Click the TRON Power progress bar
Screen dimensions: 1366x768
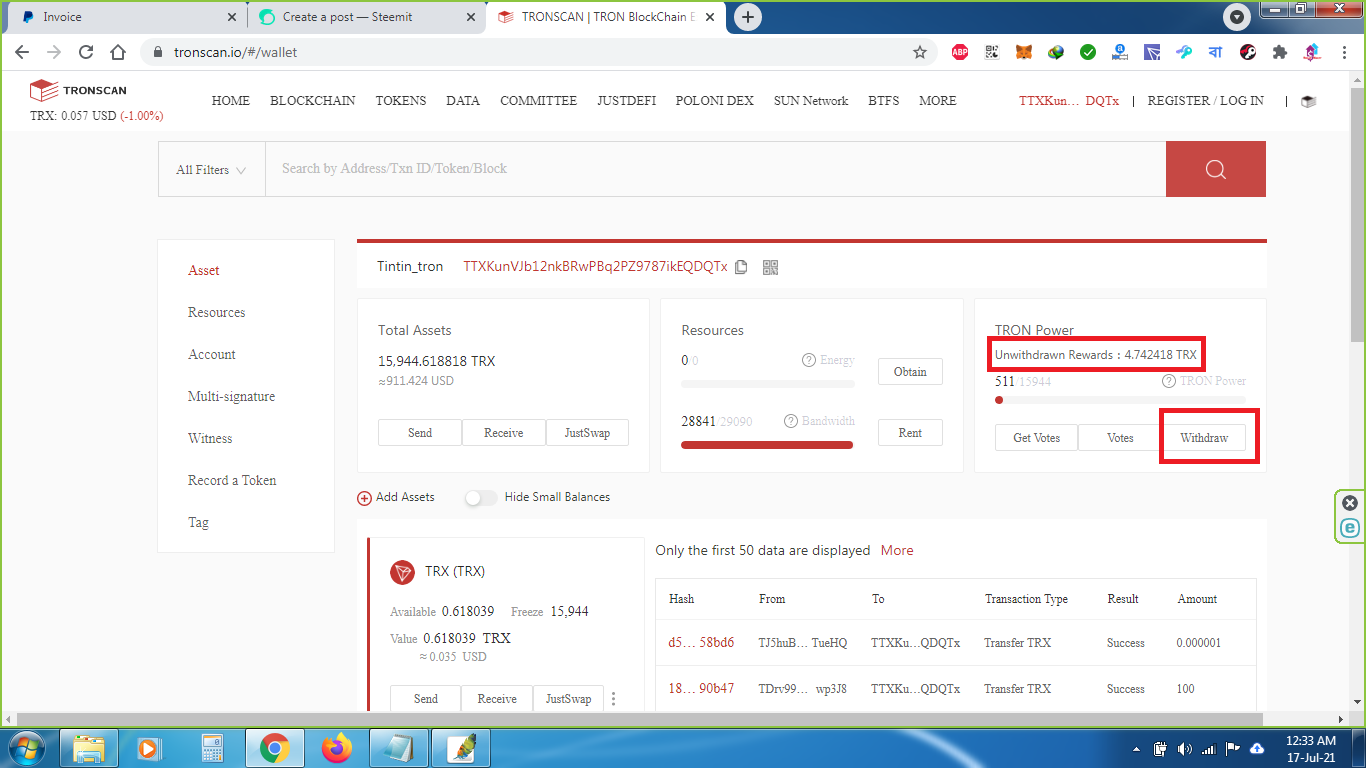tap(1120, 400)
